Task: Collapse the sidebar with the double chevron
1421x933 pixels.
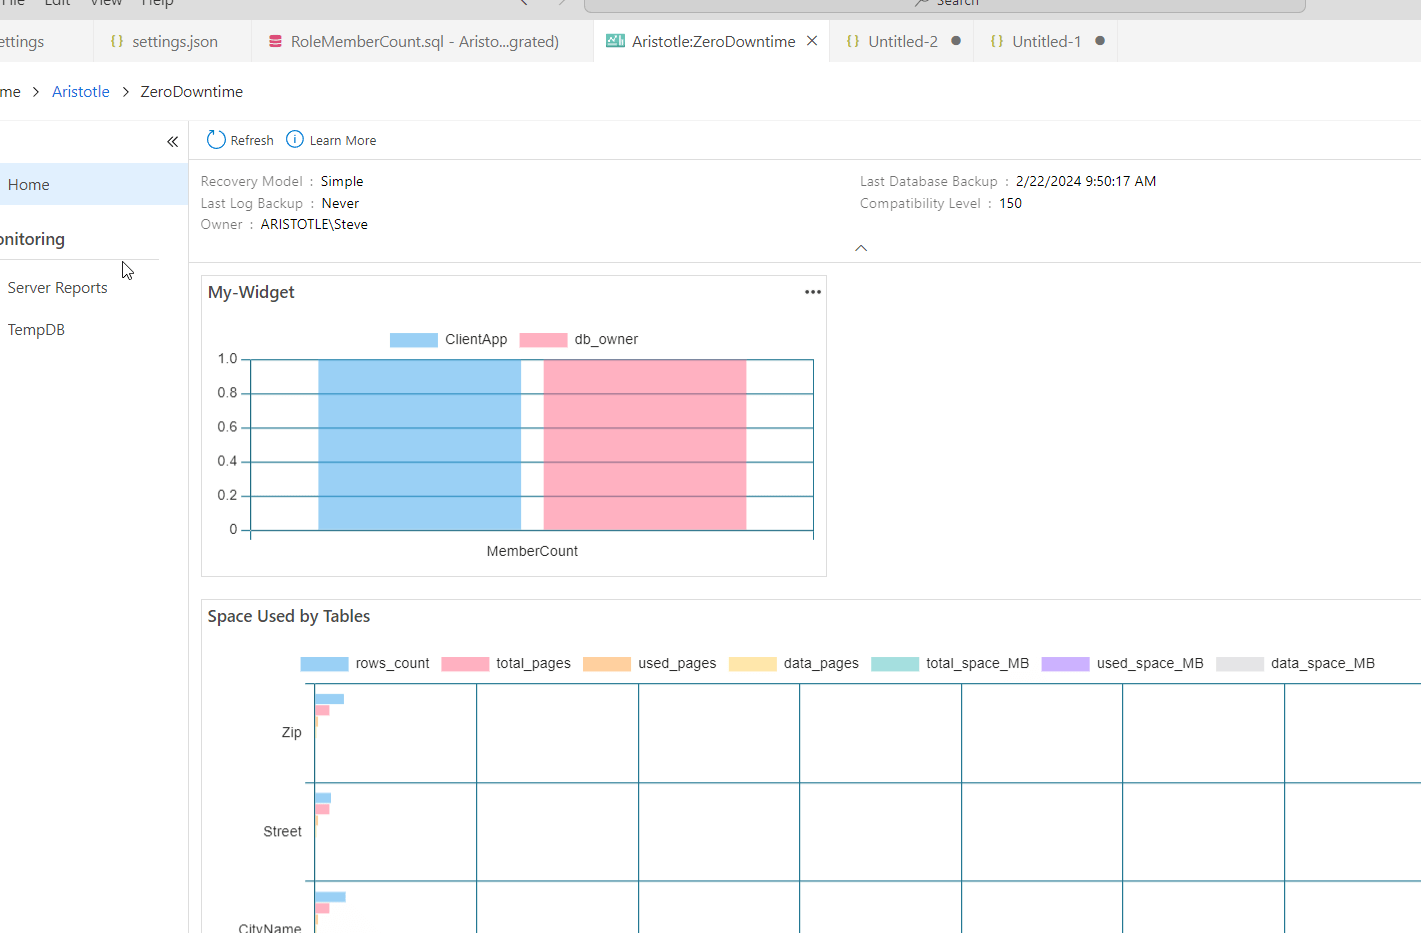Action: [x=172, y=142]
